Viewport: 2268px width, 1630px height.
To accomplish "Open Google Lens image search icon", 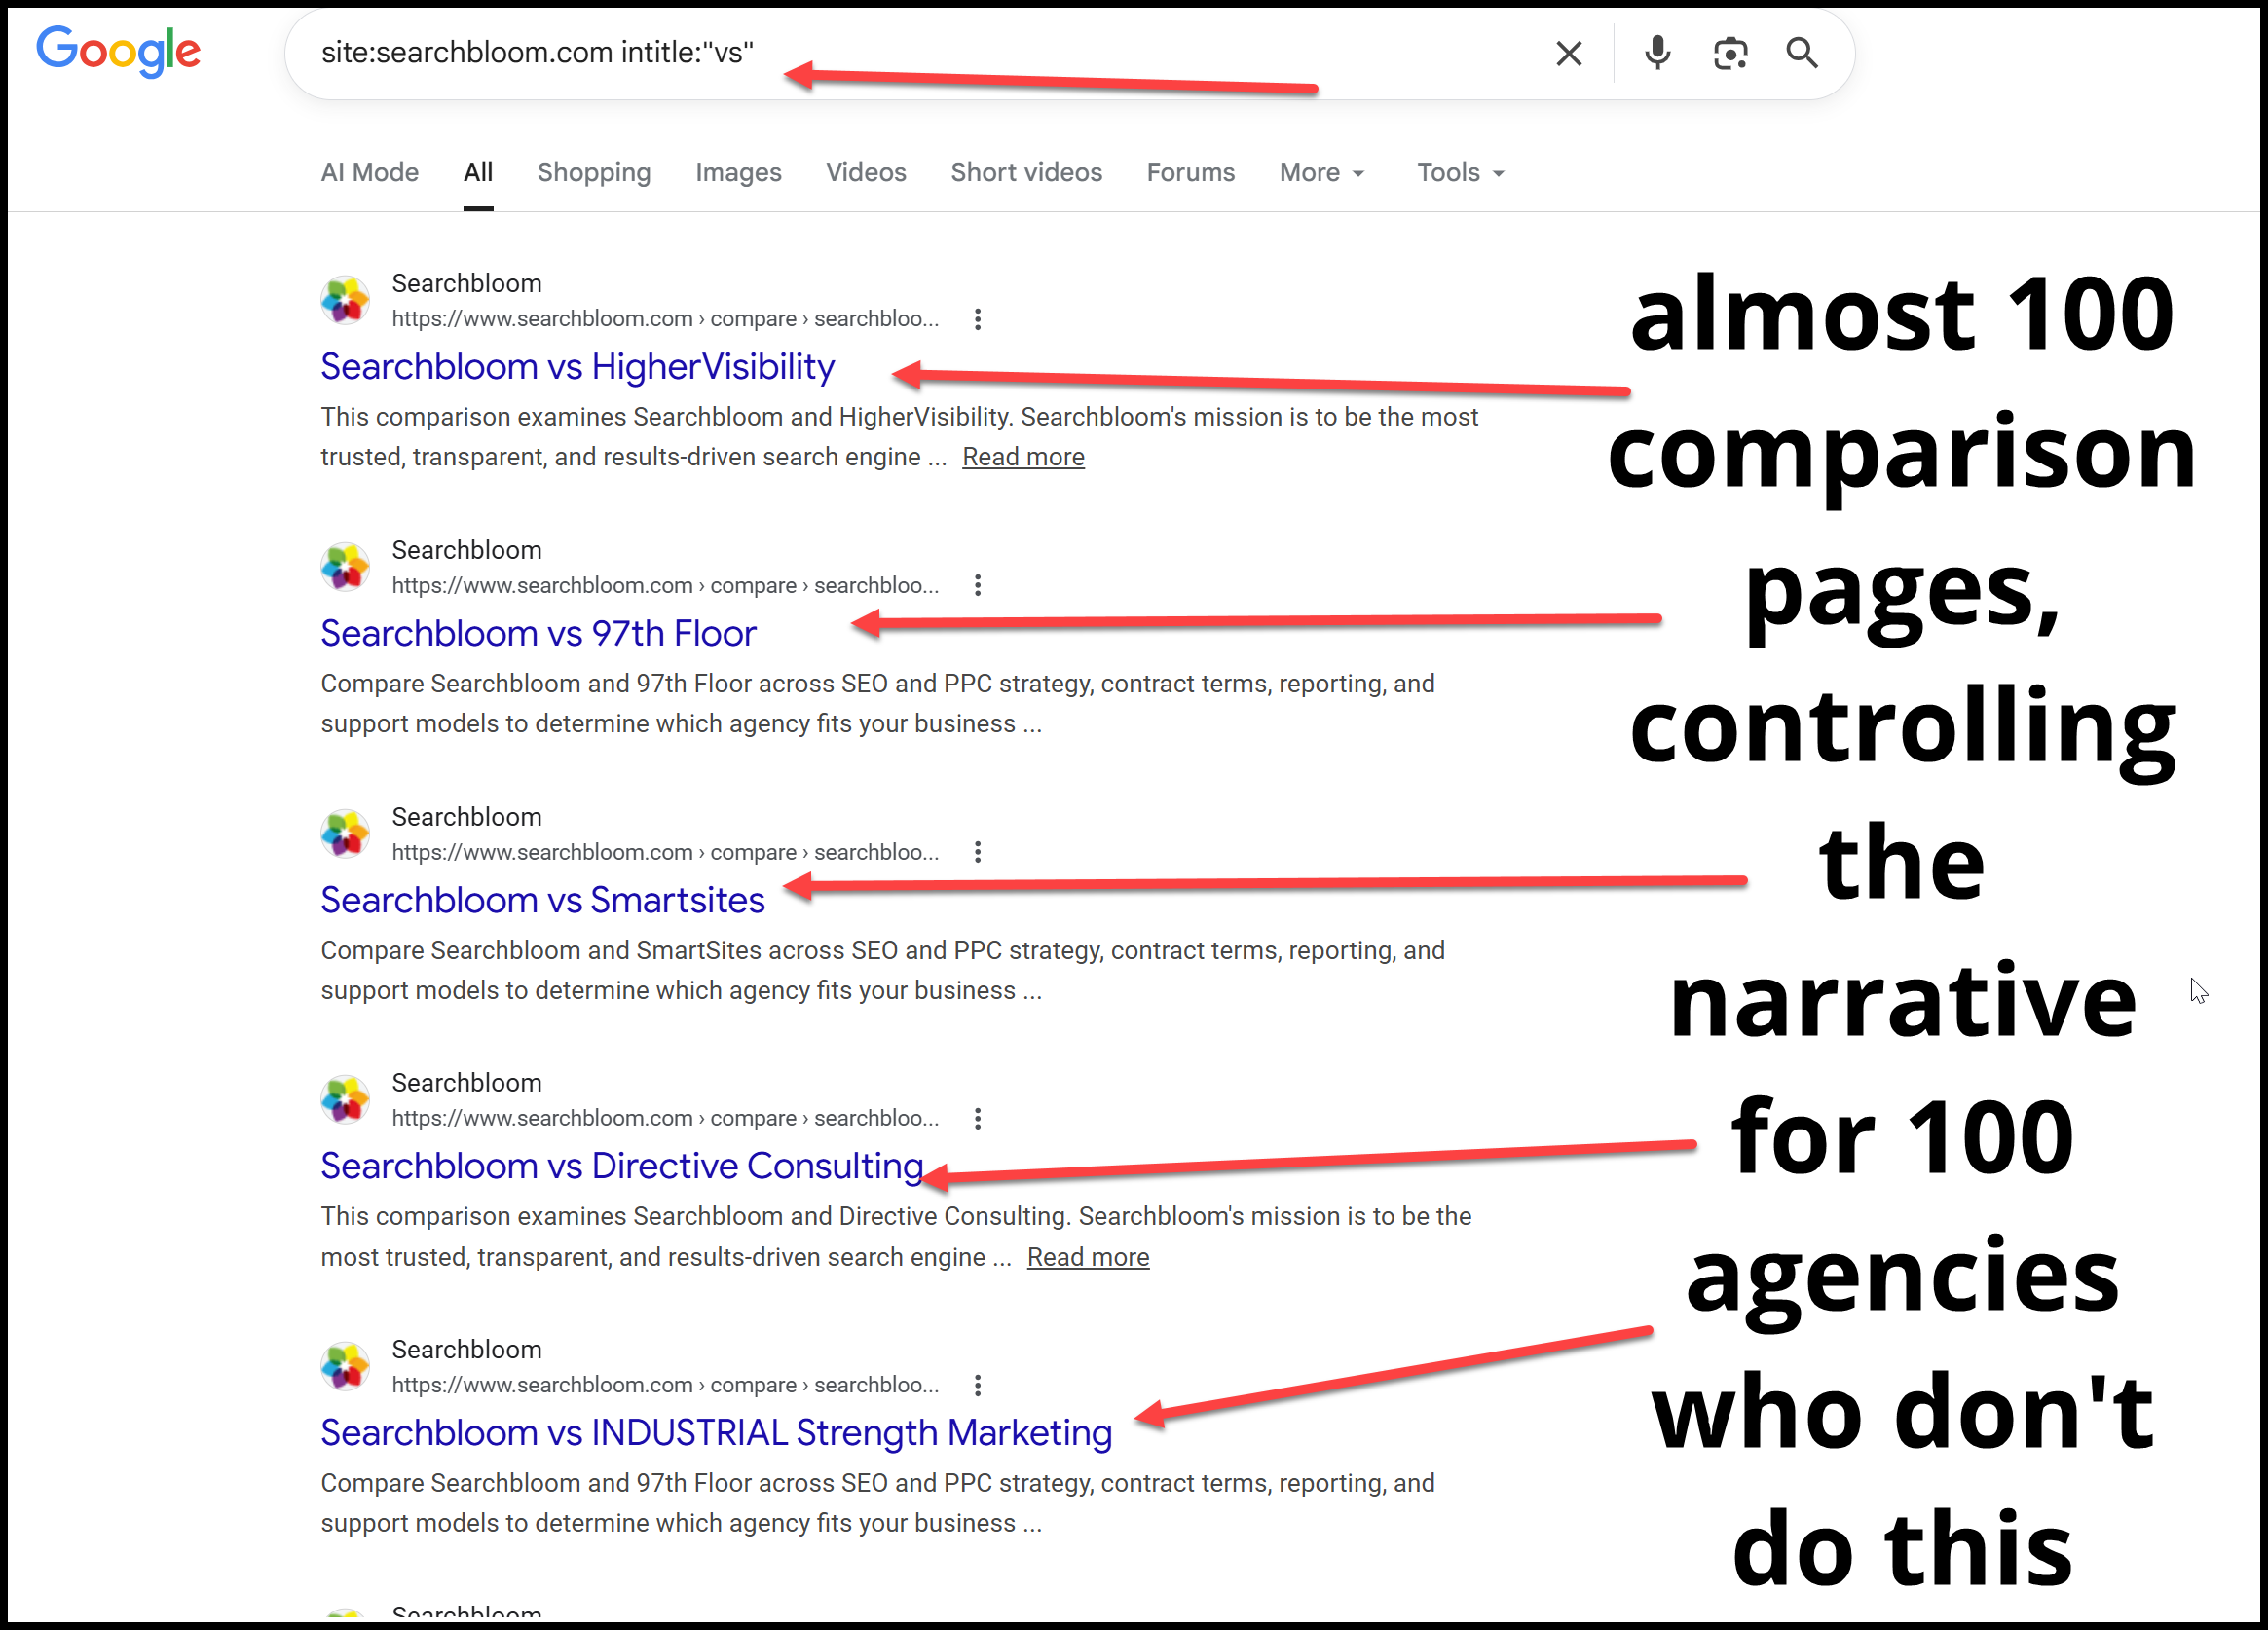I will point(1729,53).
